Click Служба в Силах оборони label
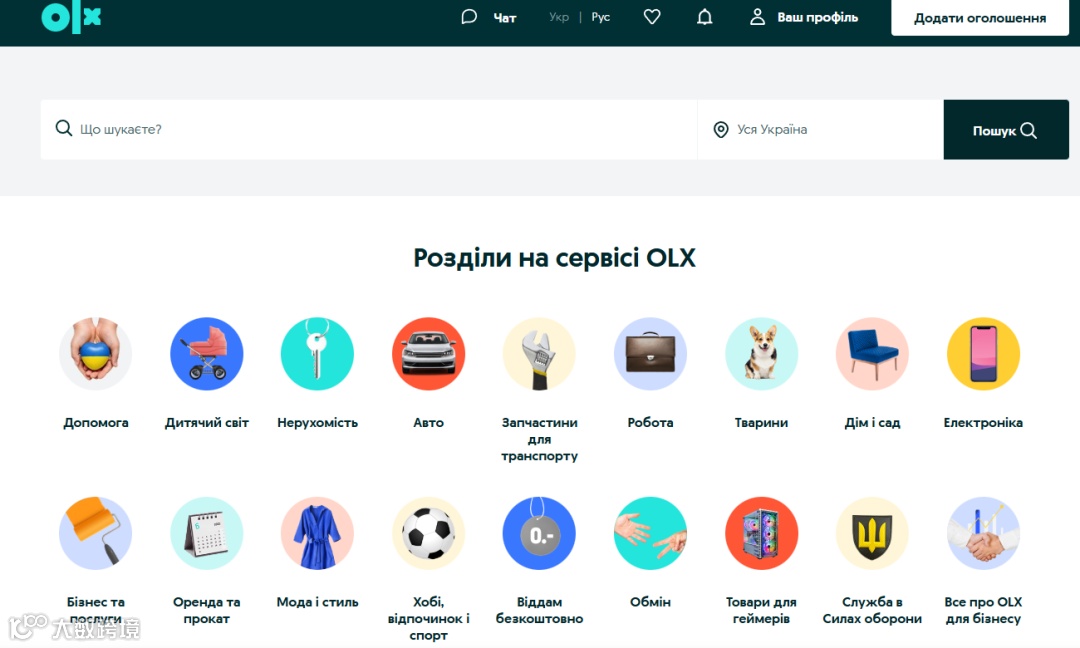 click(872, 610)
